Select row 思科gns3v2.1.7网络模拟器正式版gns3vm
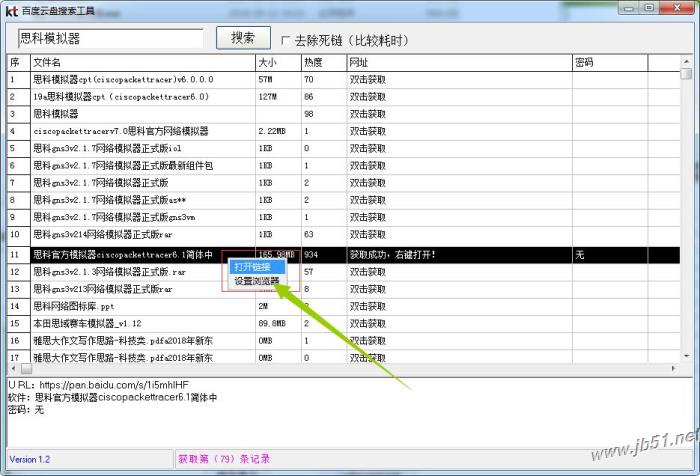This screenshot has height=476, width=700. [344, 217]
